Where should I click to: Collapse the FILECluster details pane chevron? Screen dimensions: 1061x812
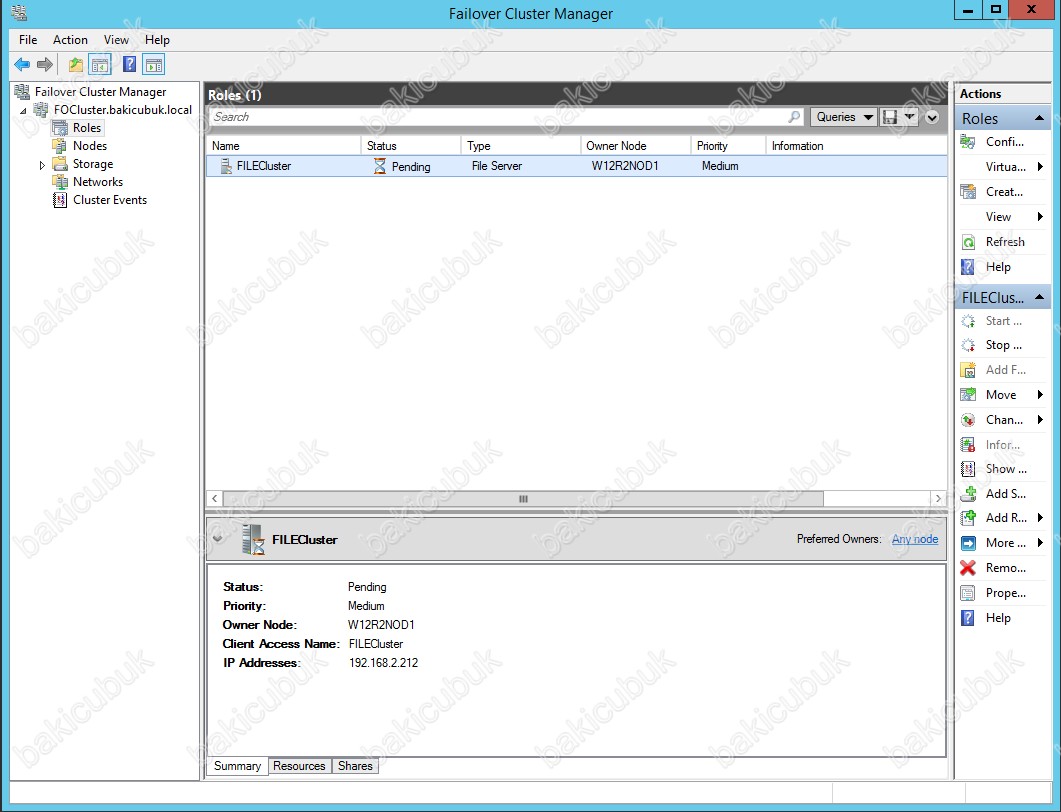(x=218, y=539)
